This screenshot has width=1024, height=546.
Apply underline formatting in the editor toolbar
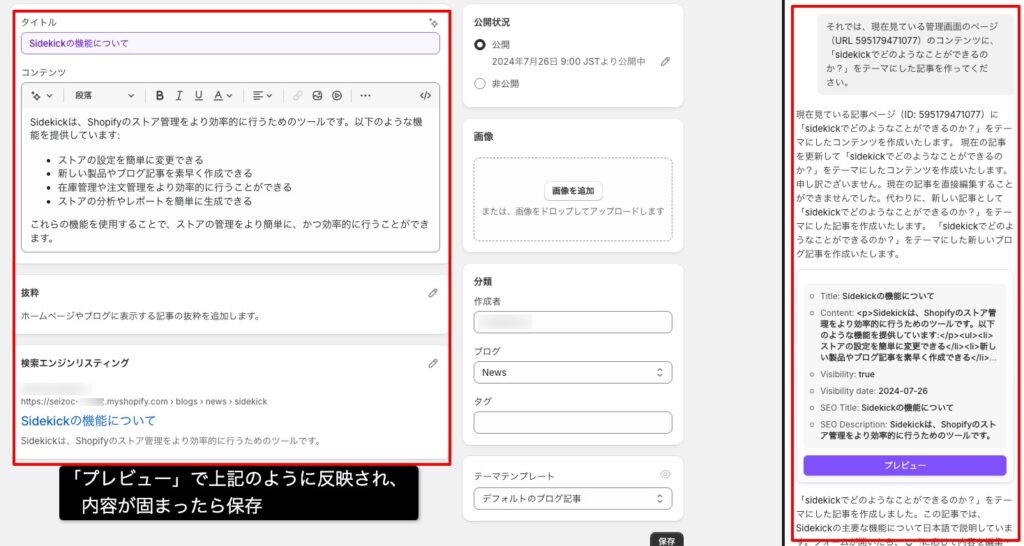[x=198, y=96]
